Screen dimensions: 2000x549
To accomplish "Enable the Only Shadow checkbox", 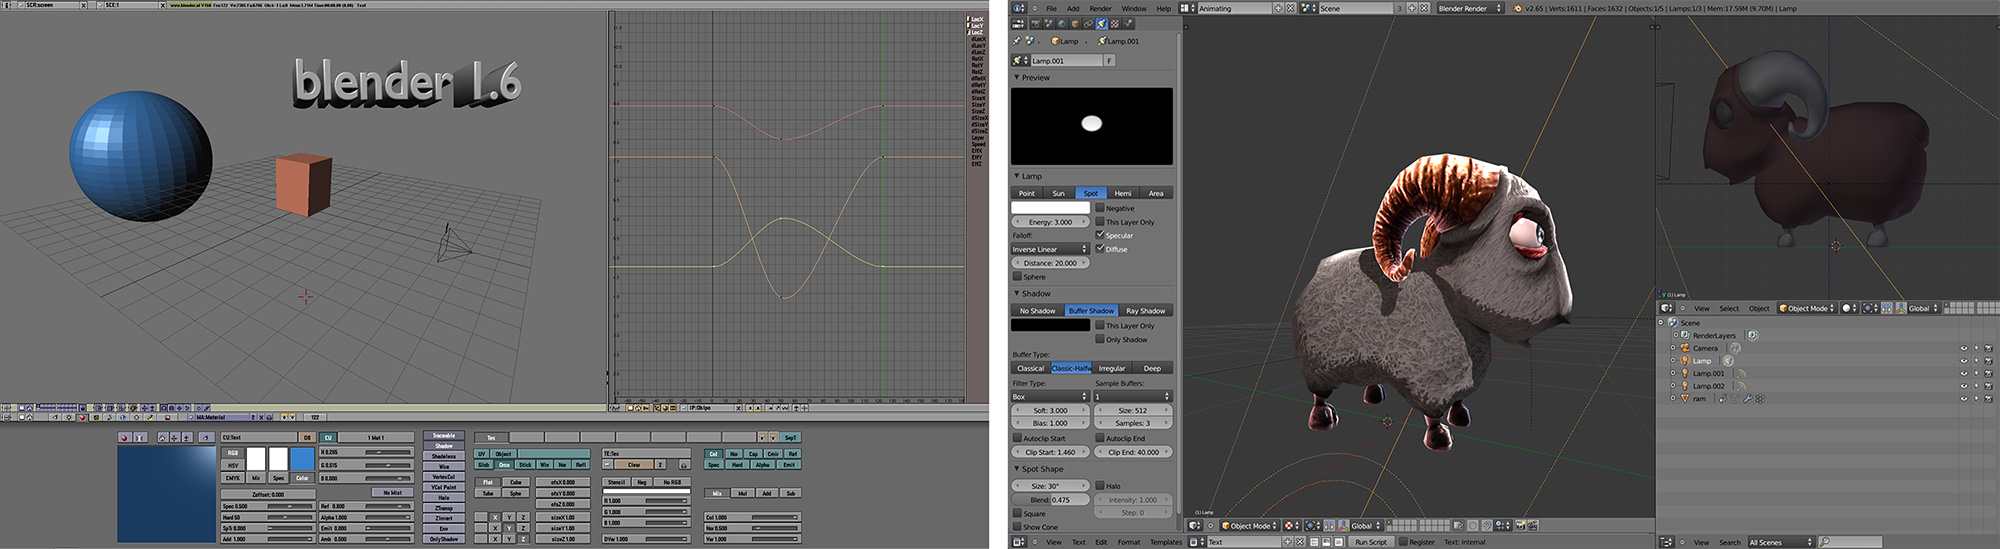I will click(x=1100, y=339).
